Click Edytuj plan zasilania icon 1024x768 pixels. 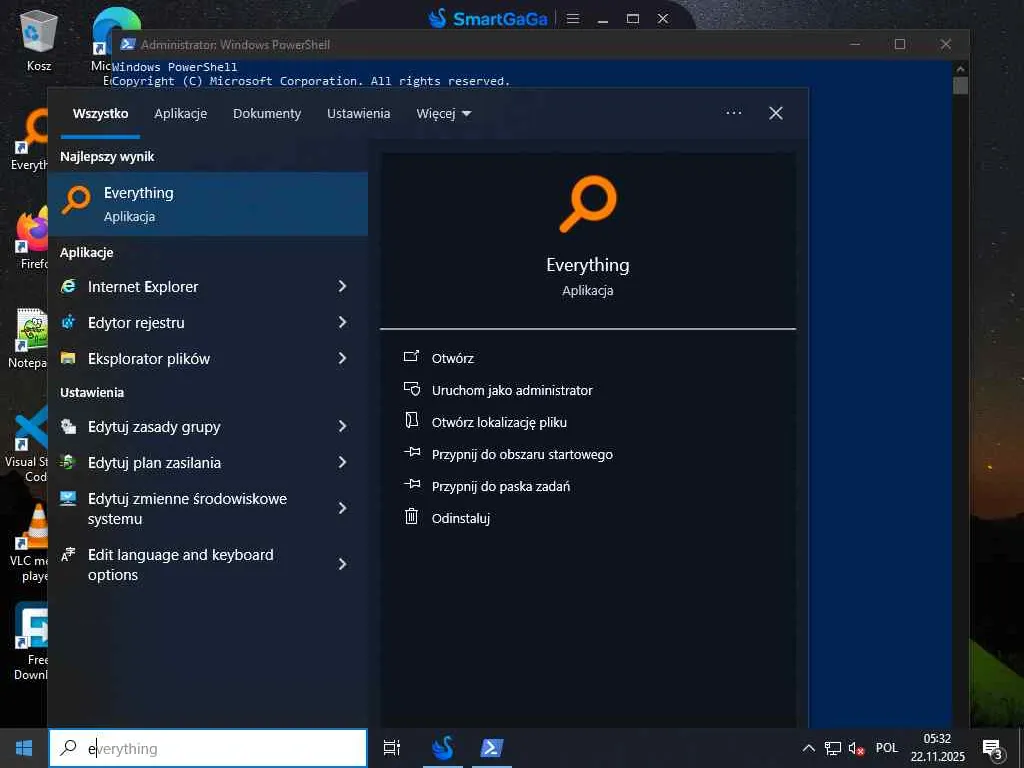pos(69,462)
